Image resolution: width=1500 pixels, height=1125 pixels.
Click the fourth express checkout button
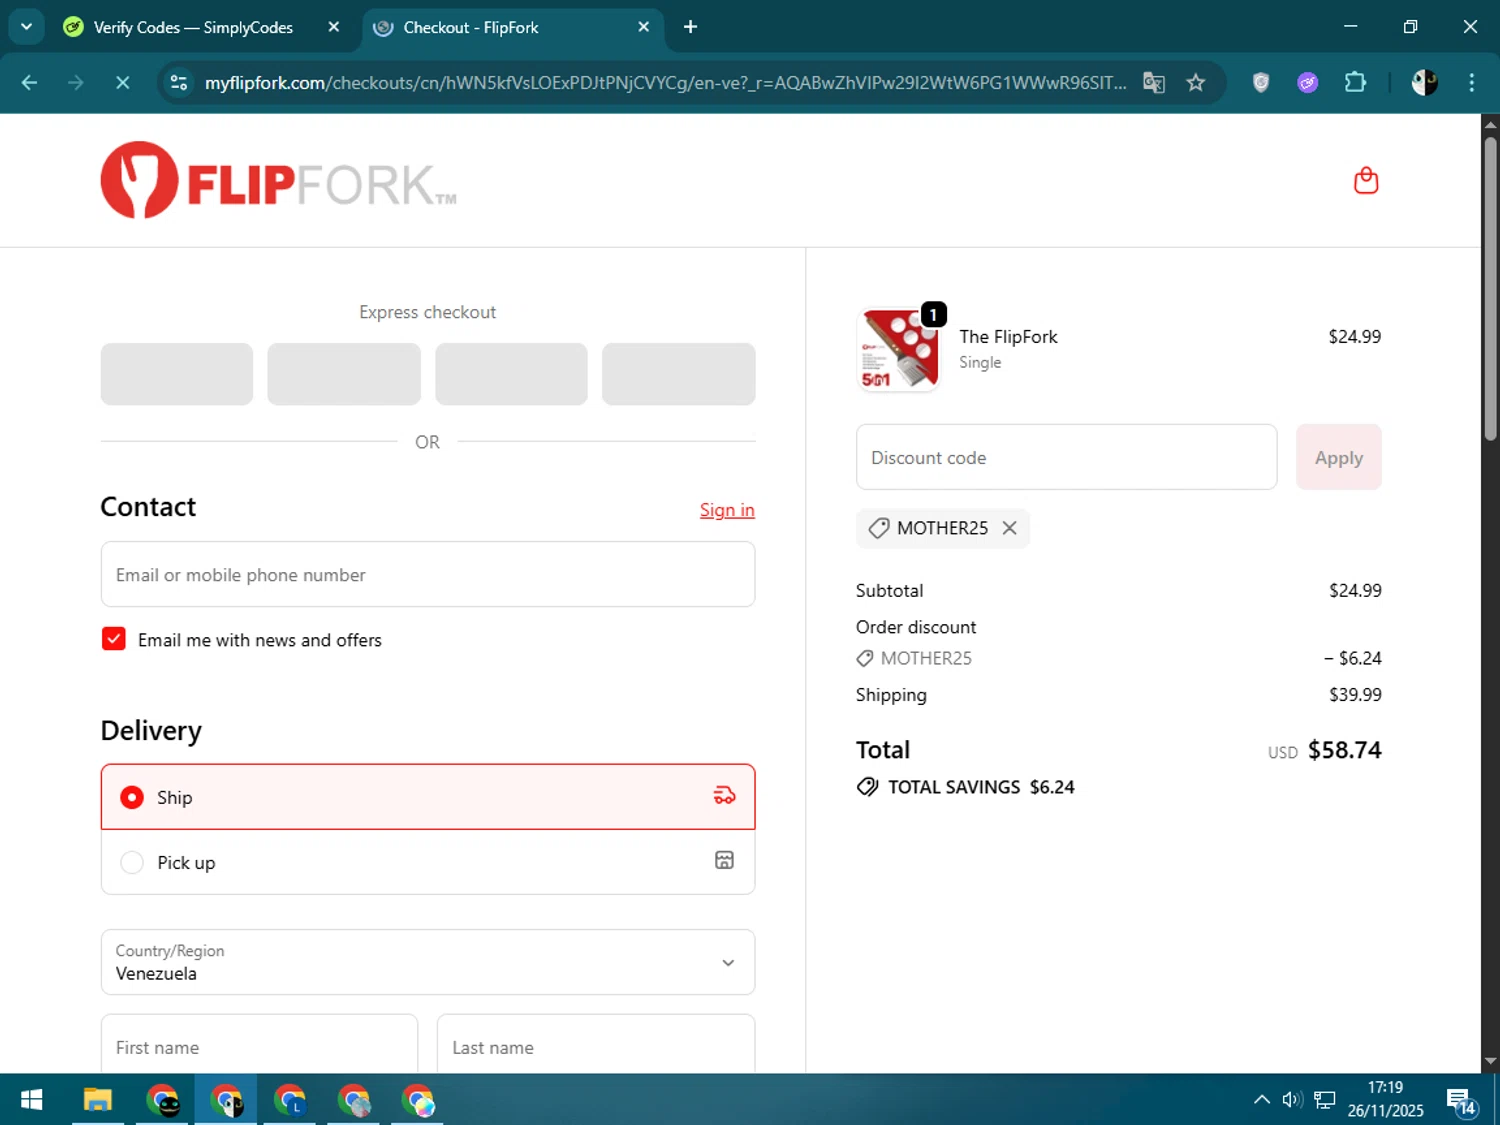pyautogui.click(x=678, y=374)
